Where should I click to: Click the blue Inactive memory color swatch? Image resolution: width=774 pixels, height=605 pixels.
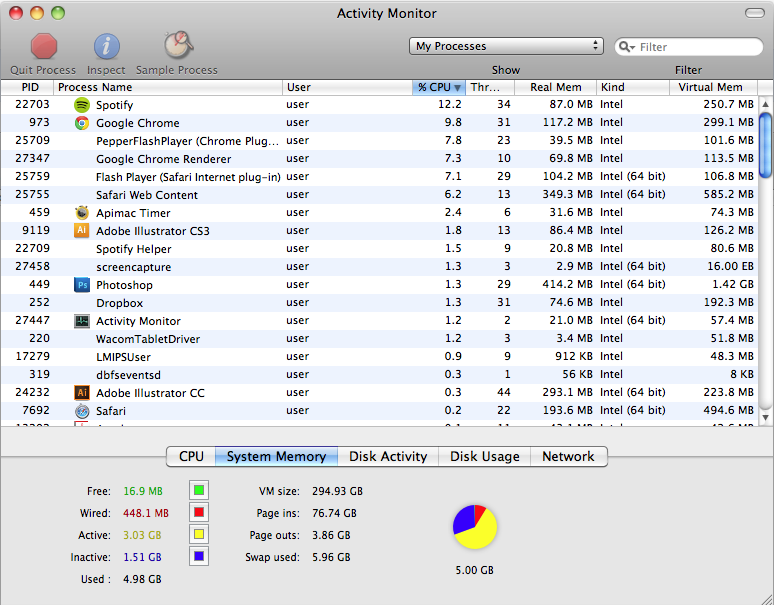[x=199, y=556]
